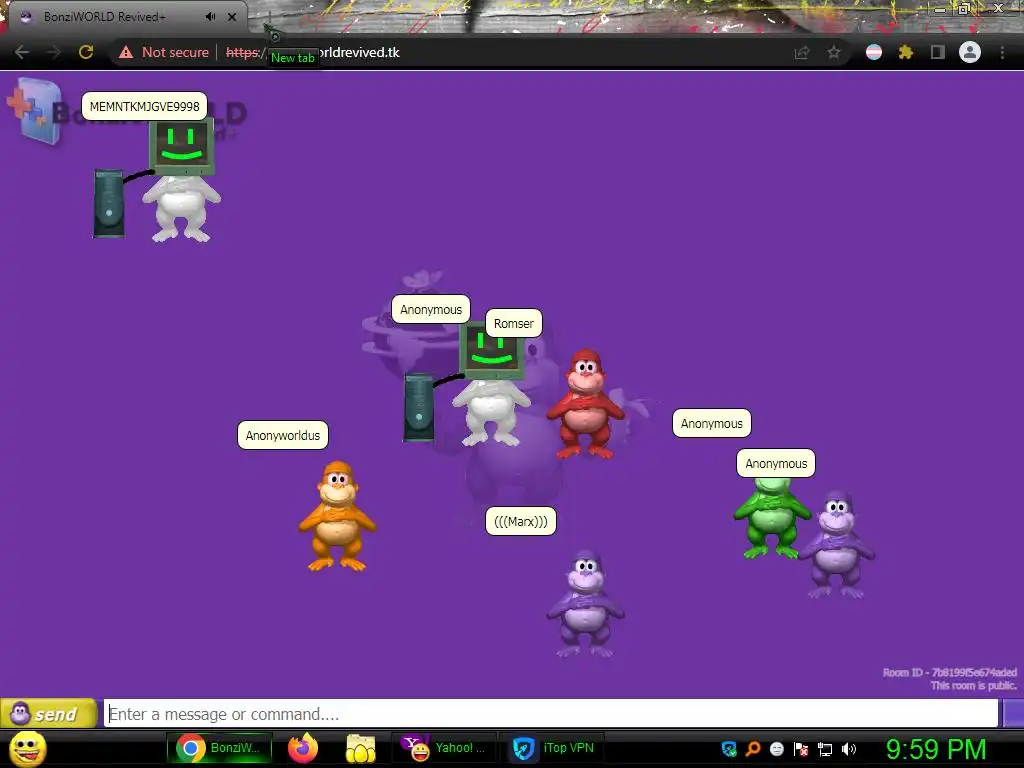Click the tray shield security icon
1024x768 pixels.
(729, 749)
